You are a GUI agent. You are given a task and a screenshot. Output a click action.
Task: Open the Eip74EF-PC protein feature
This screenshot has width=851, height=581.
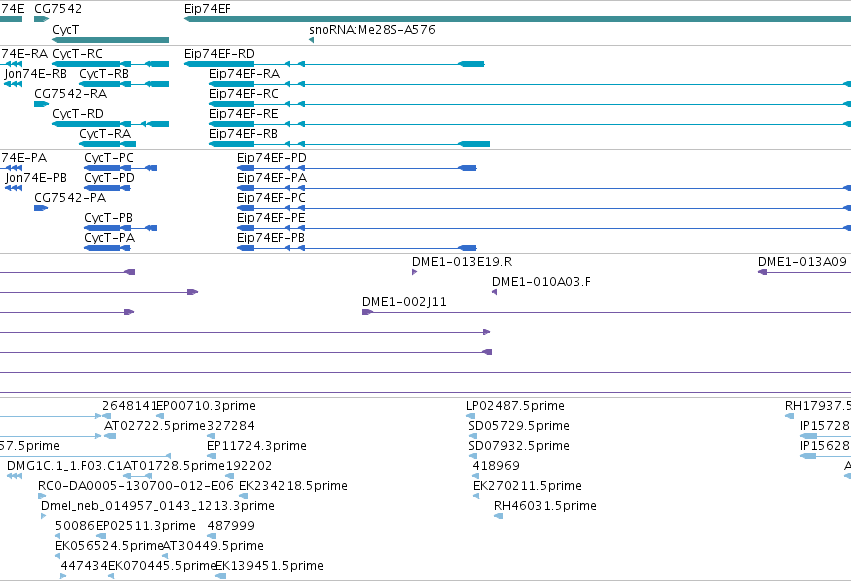[544, 208]
